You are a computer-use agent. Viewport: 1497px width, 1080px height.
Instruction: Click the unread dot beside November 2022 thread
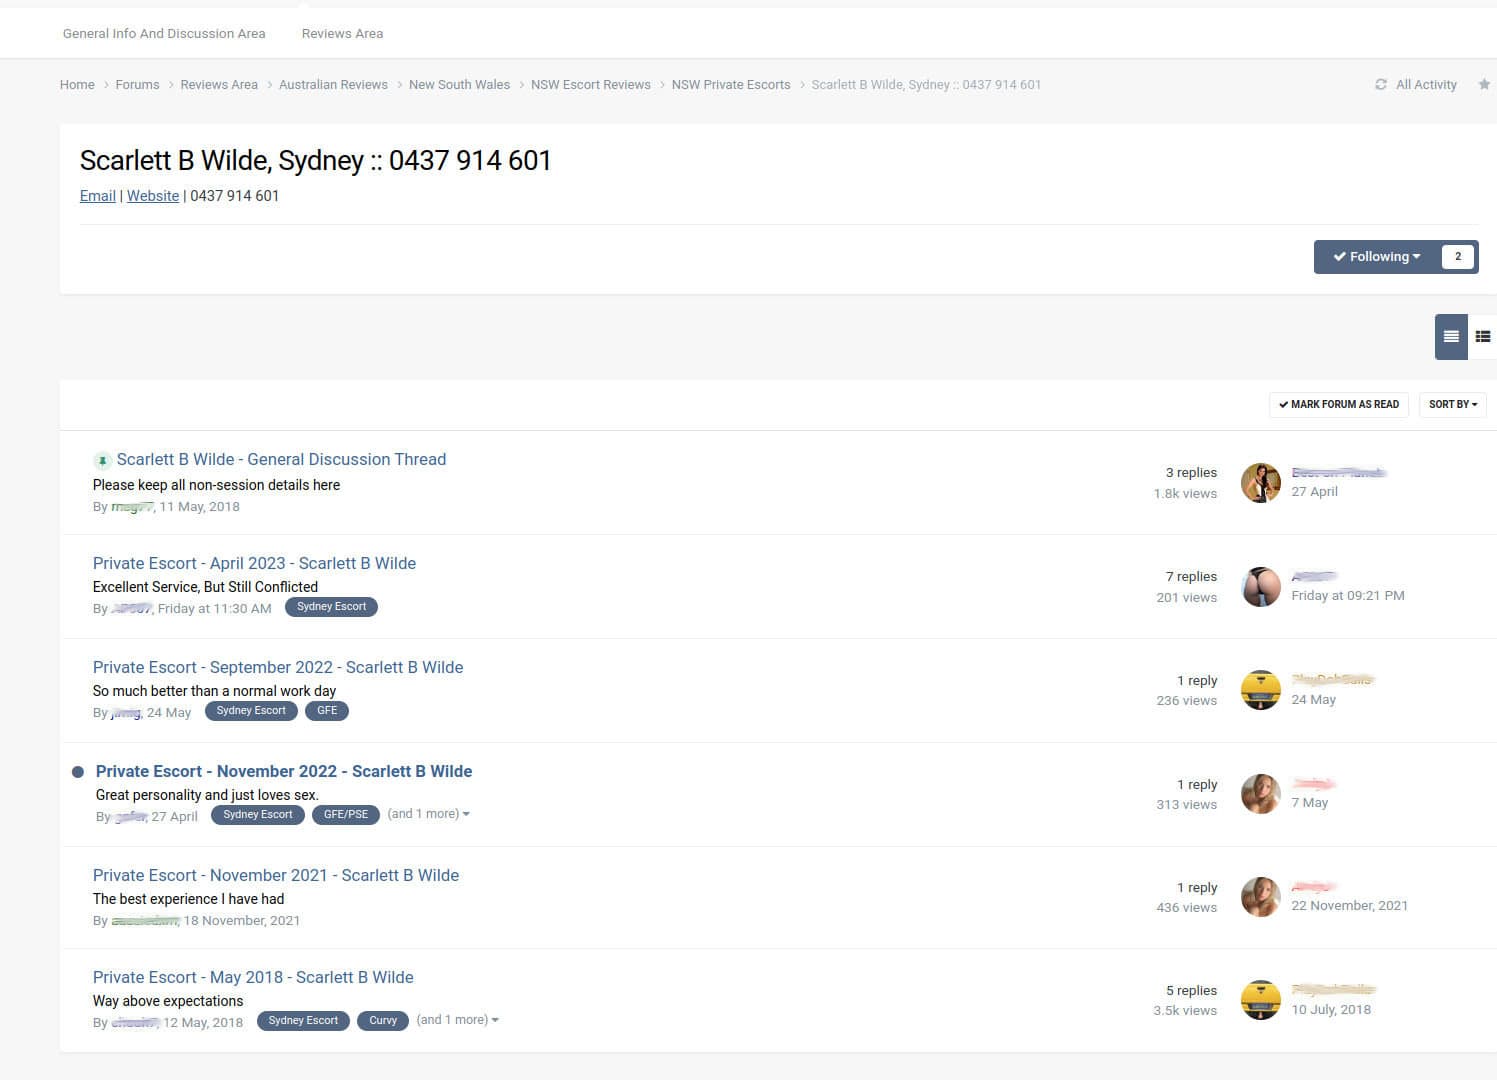[78, 771]
